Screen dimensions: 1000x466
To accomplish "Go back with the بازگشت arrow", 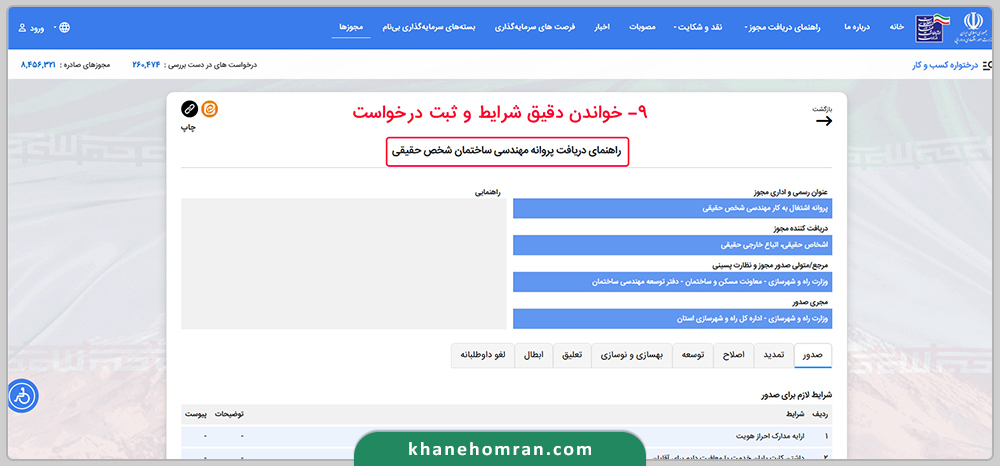I will [824, 121].
